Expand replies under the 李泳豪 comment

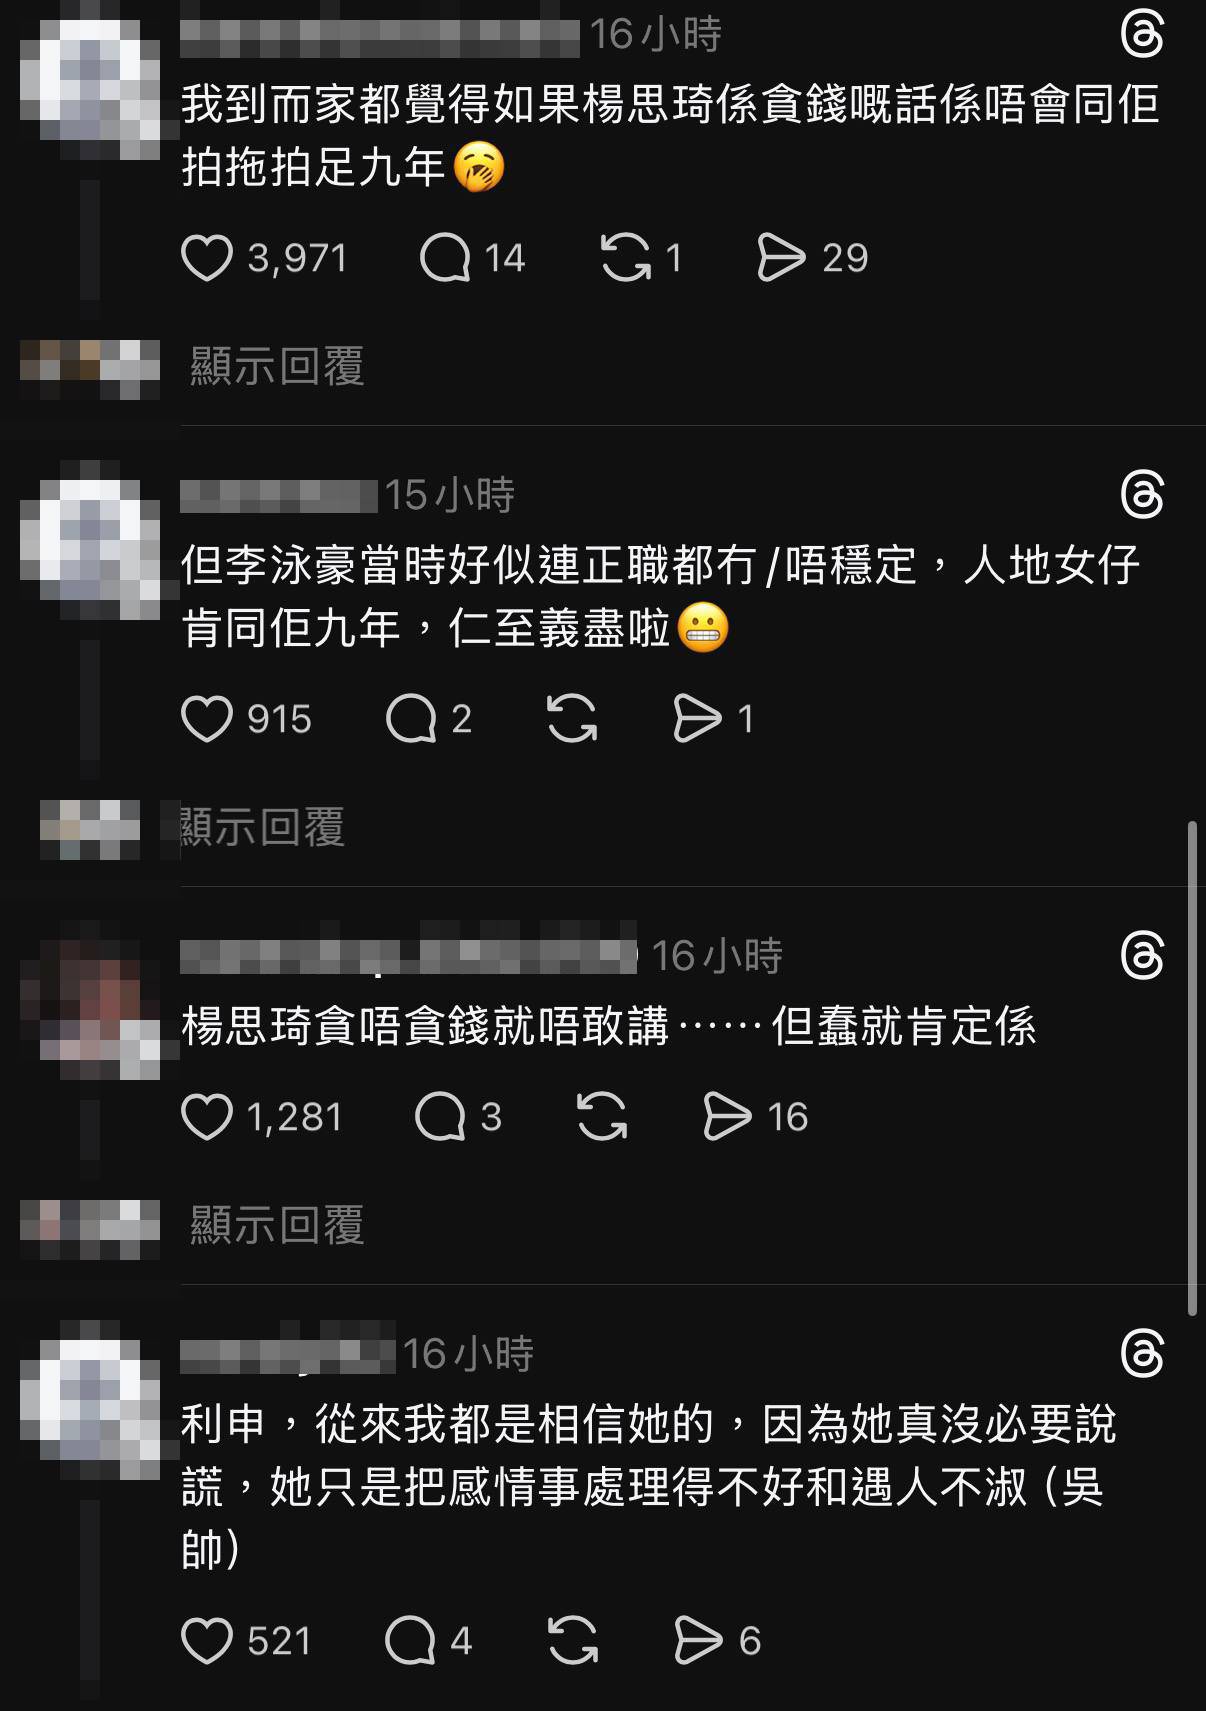262,827
